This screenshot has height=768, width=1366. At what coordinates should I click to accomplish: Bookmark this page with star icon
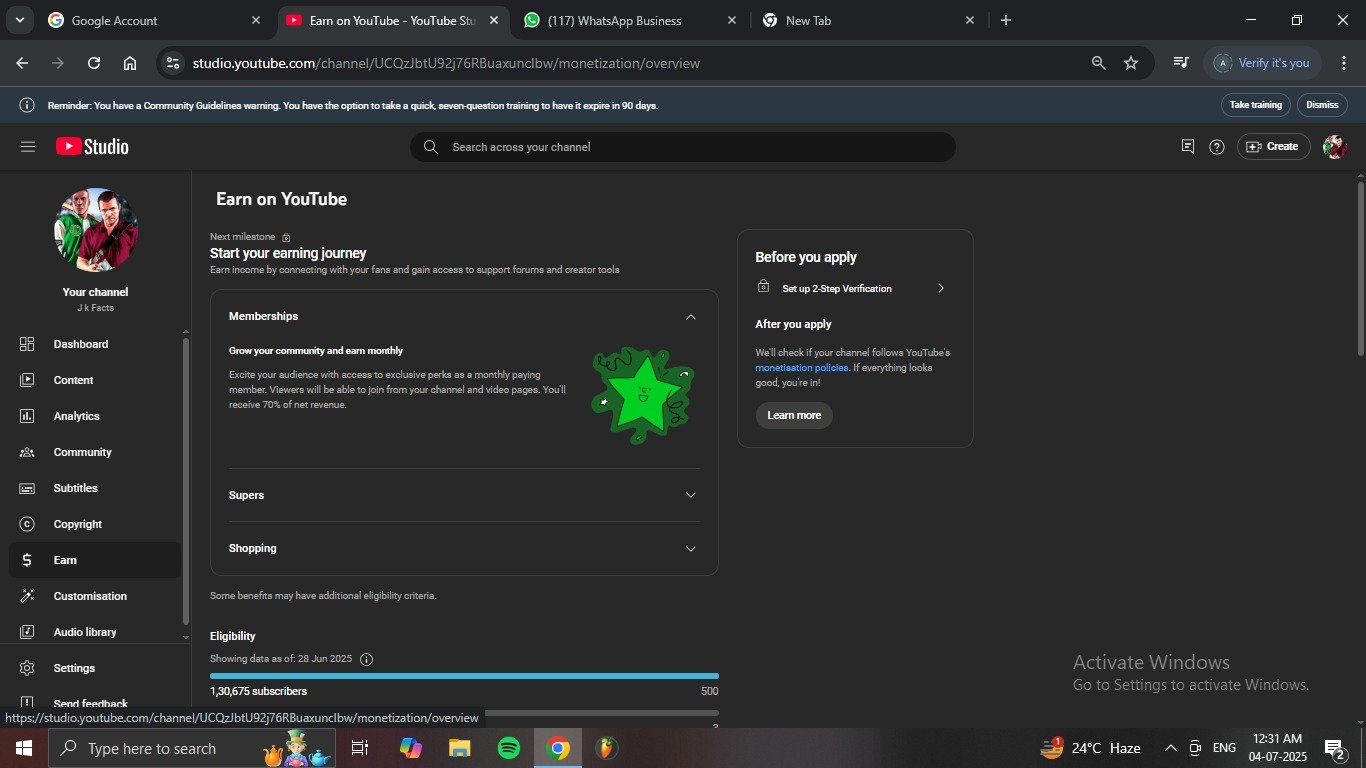coord(1131,63)
